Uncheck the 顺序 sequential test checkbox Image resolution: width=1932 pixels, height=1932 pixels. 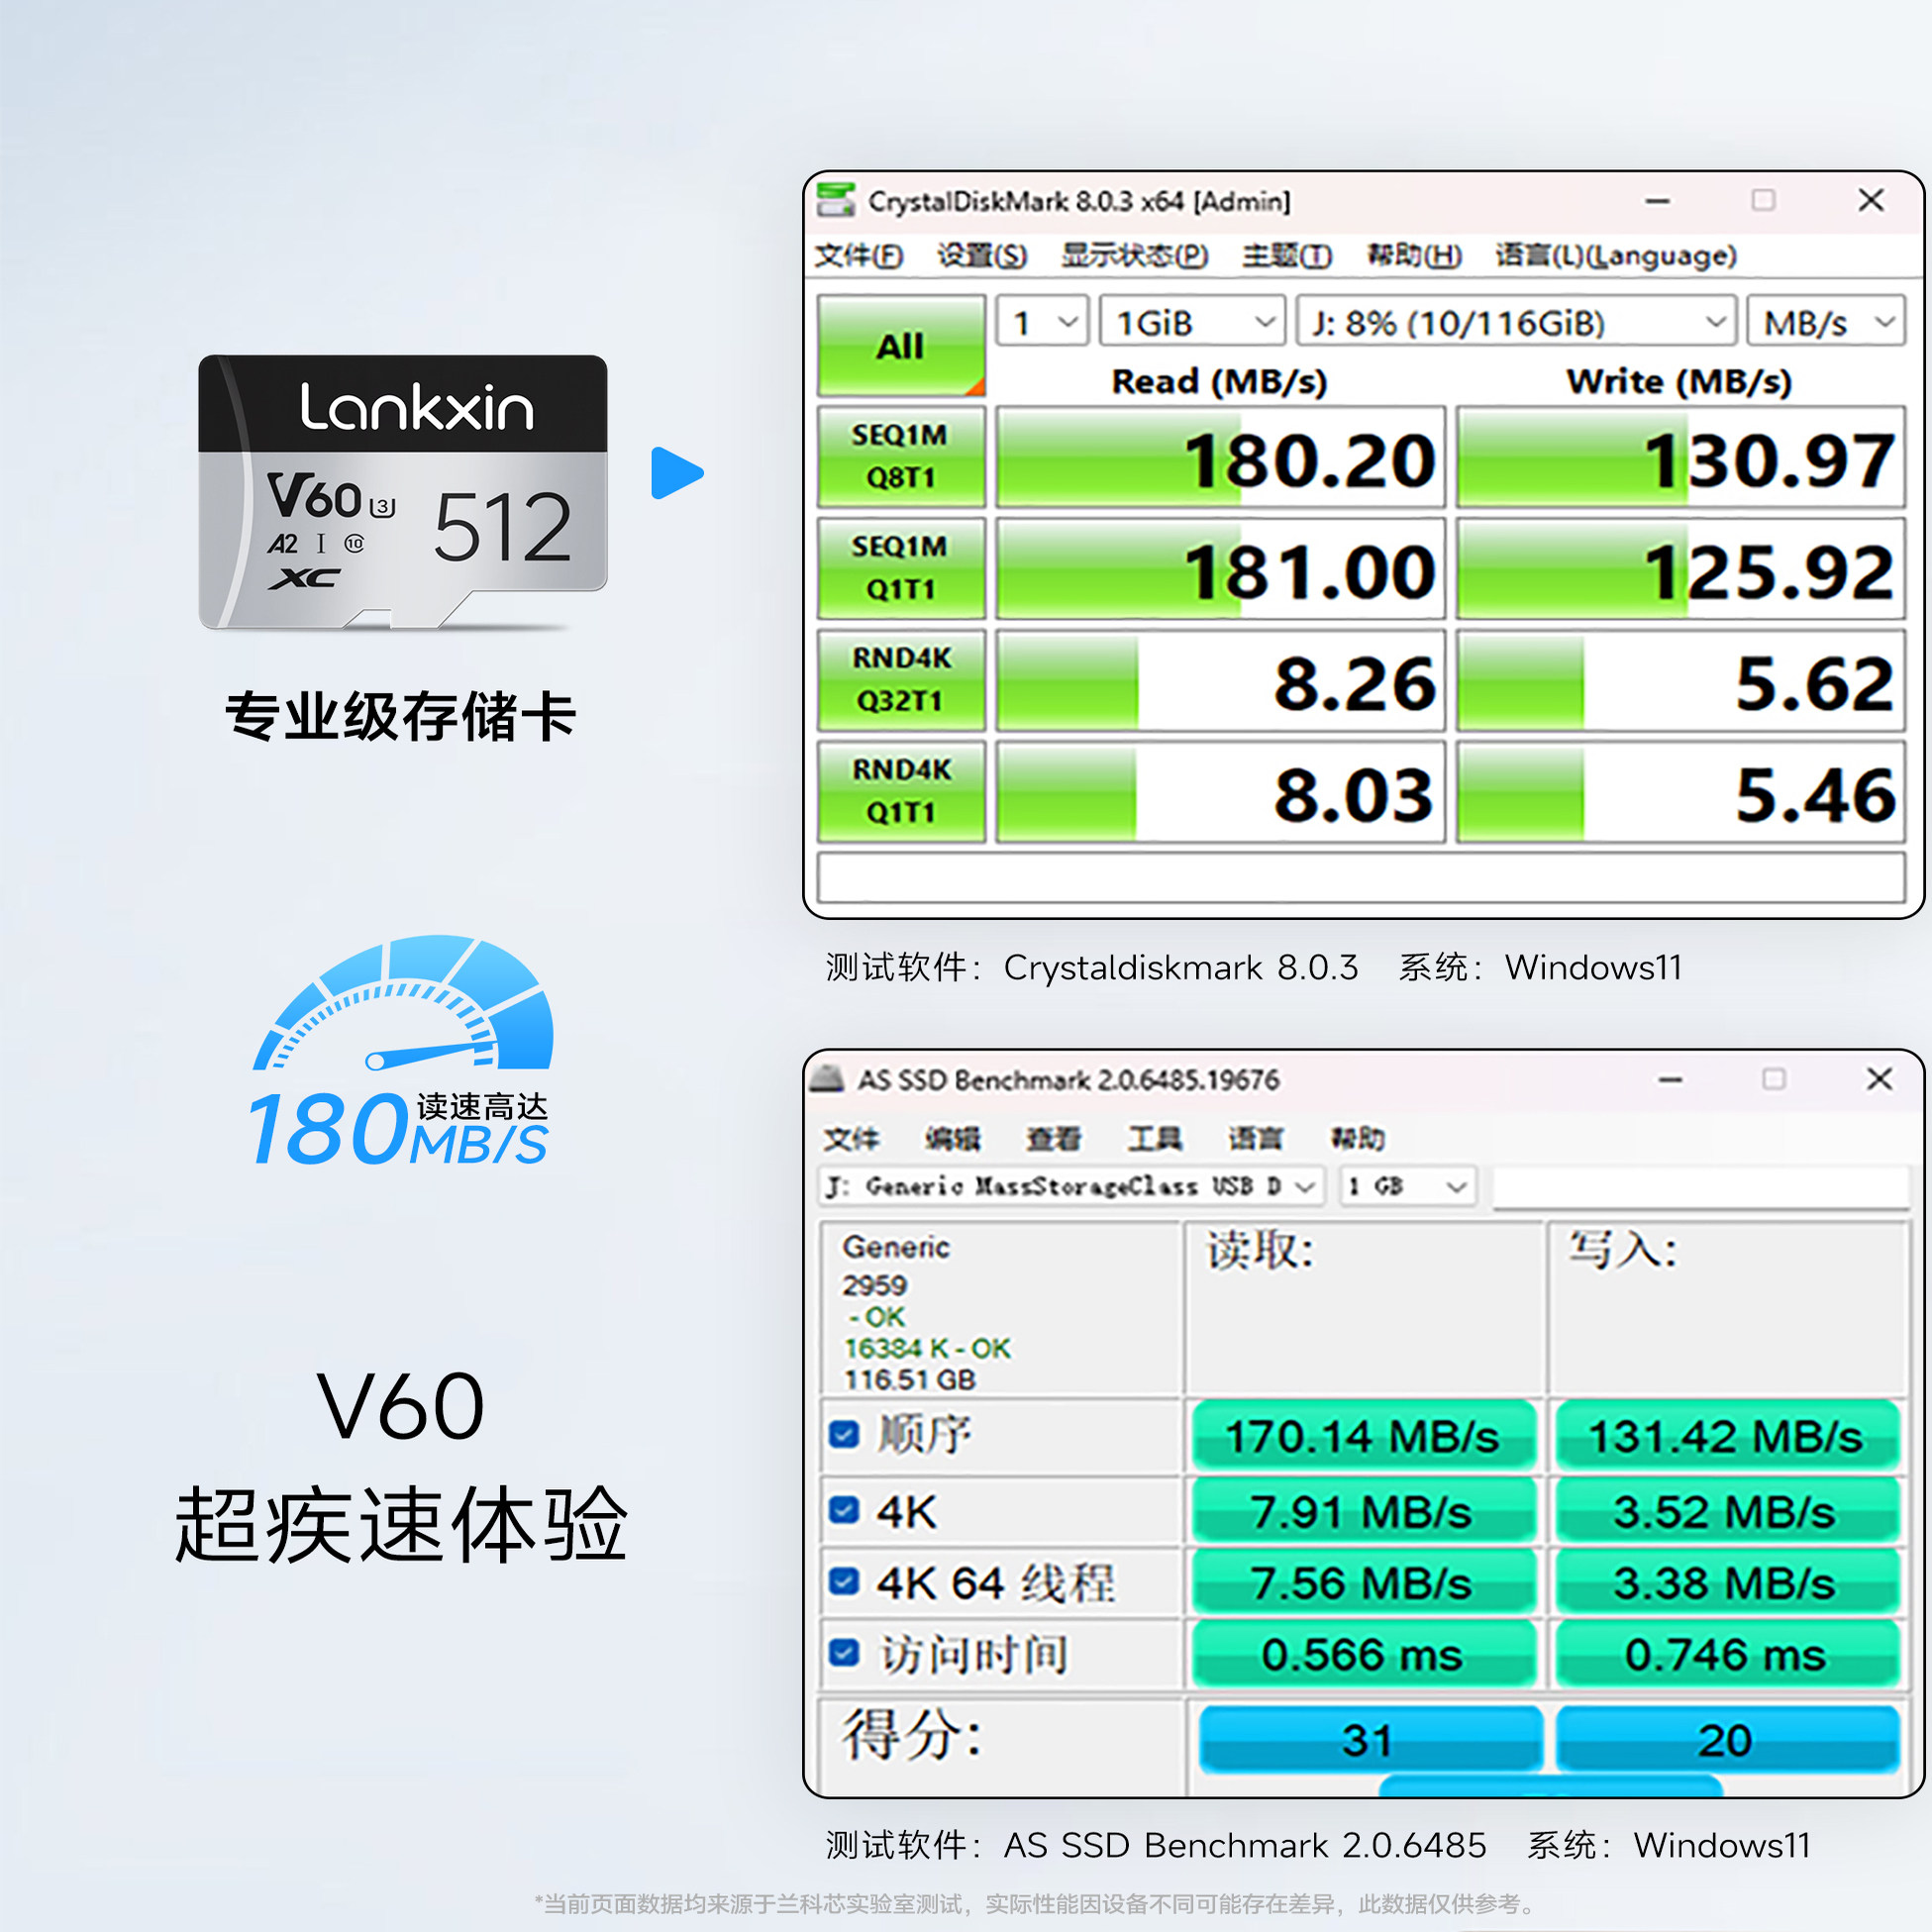844,1435
